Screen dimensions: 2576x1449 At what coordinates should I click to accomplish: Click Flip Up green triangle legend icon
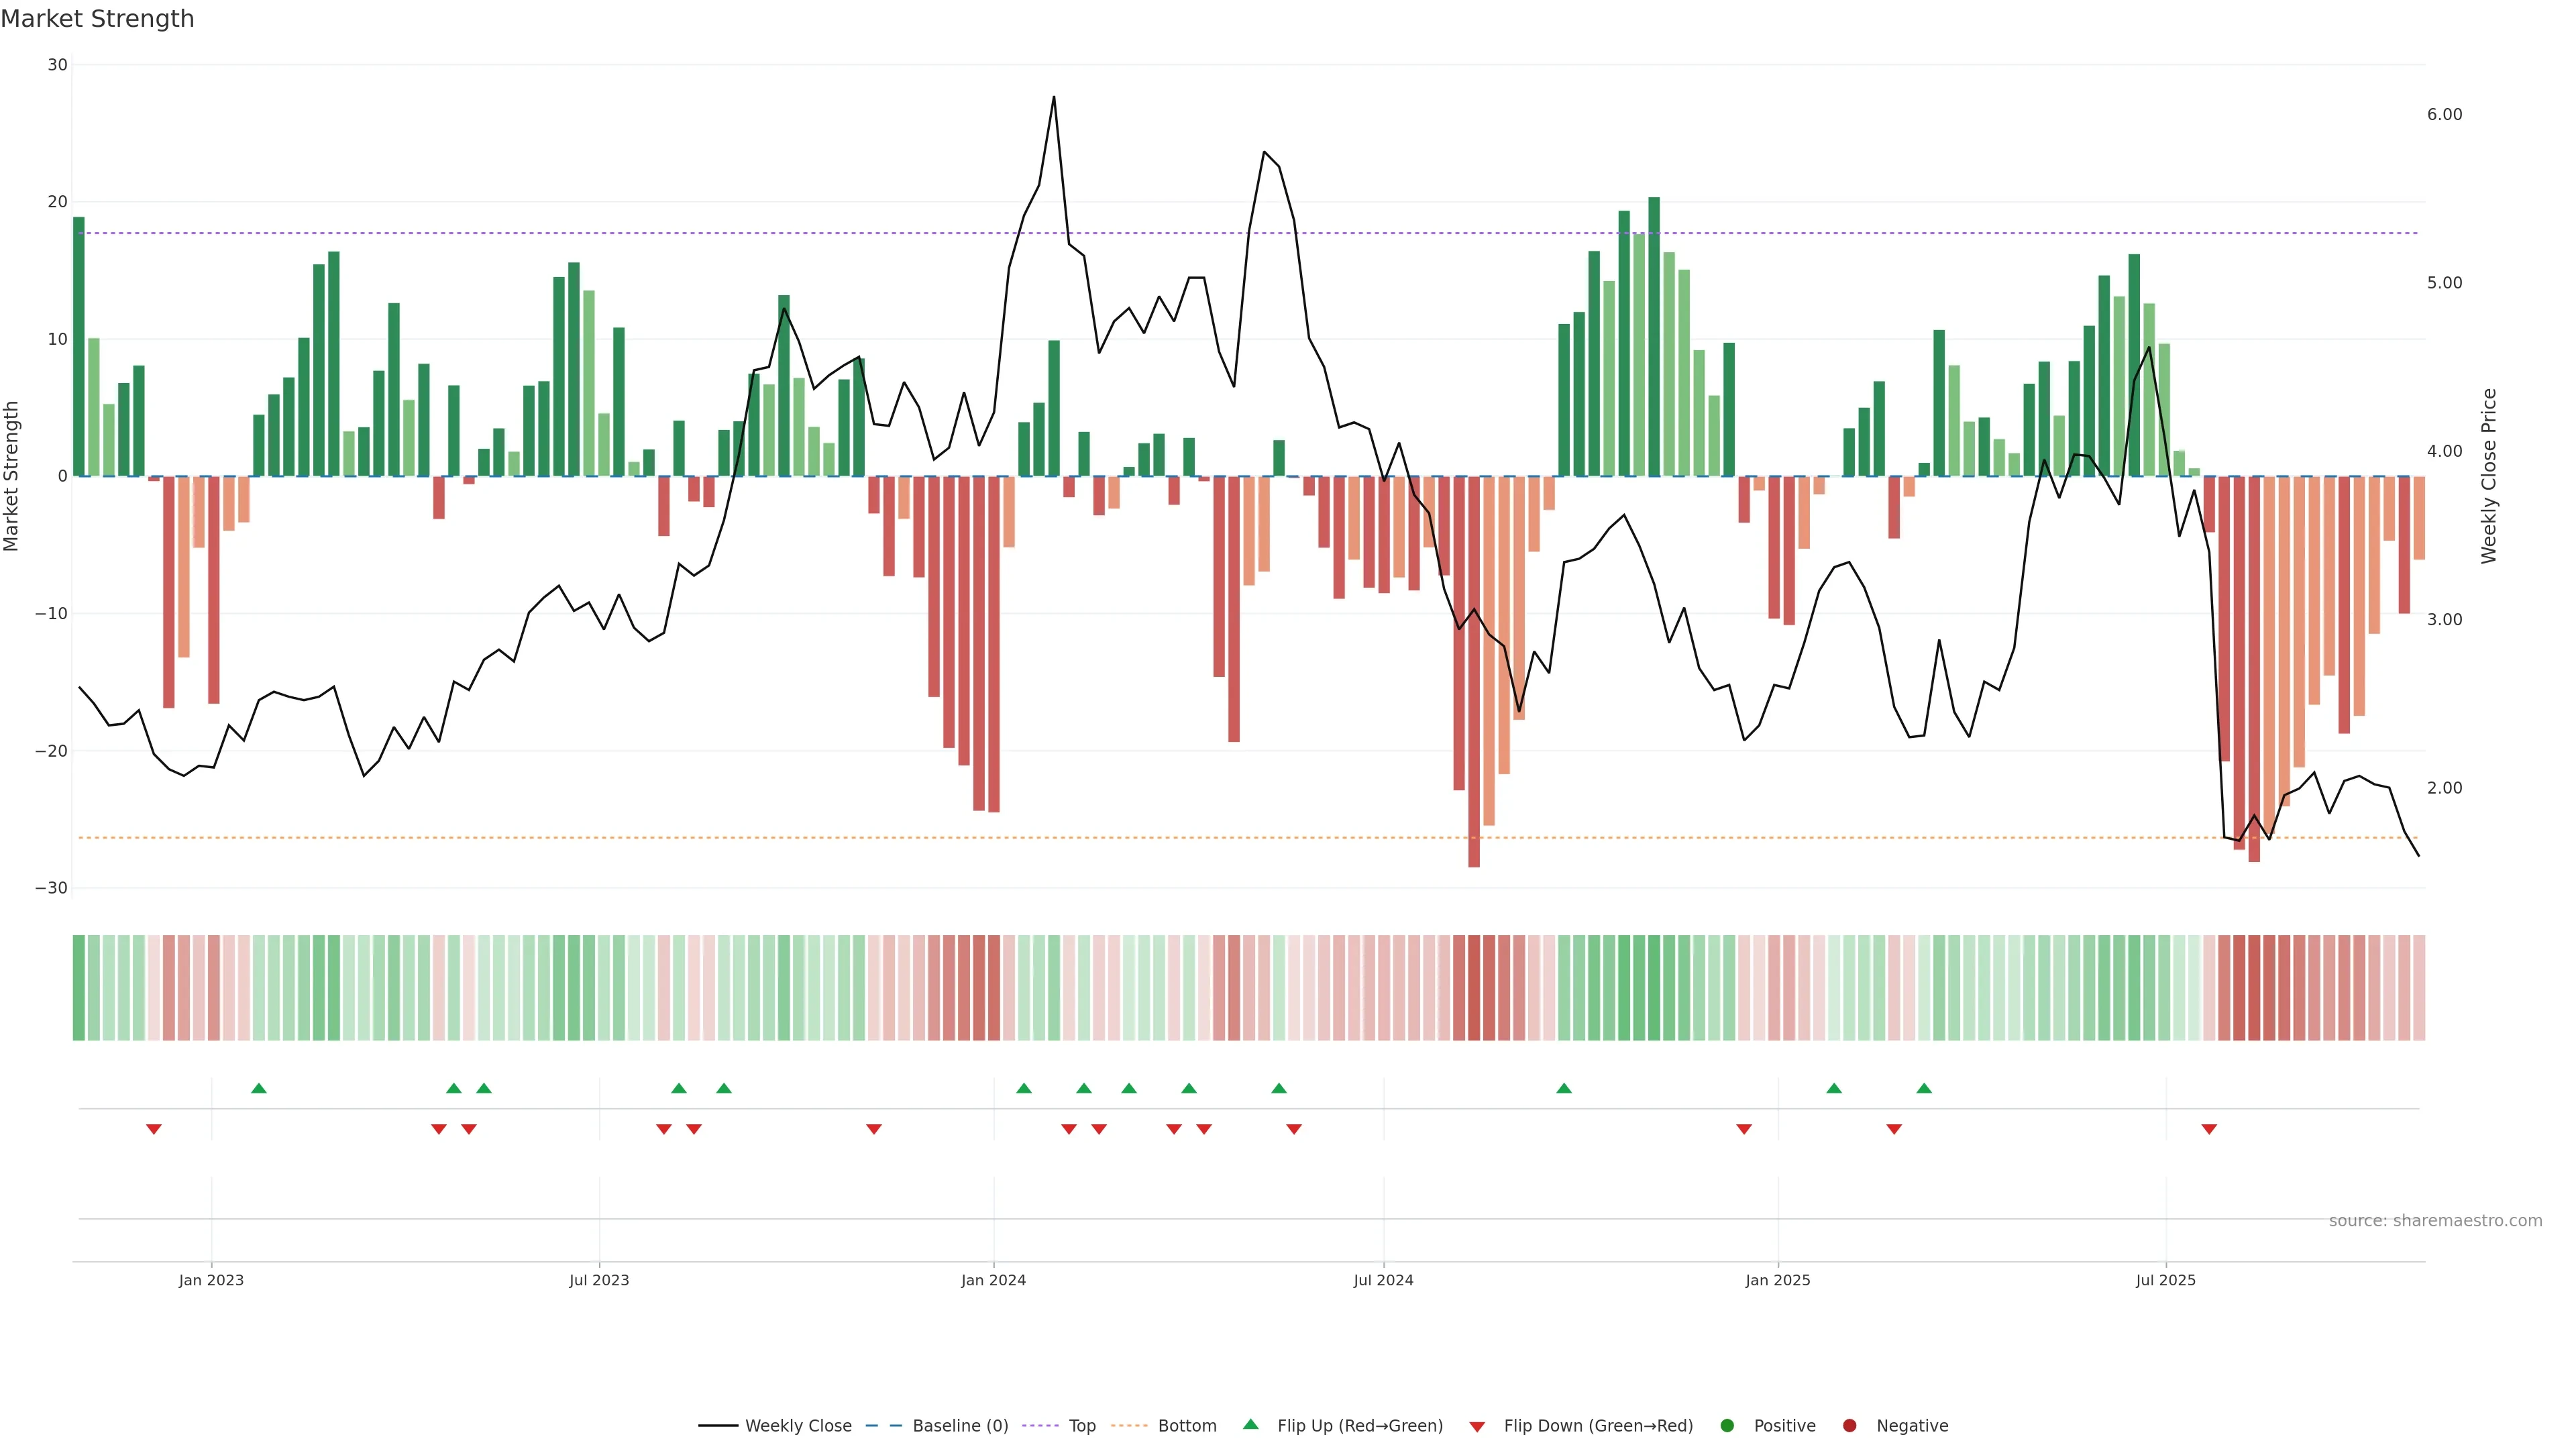1250,1424
